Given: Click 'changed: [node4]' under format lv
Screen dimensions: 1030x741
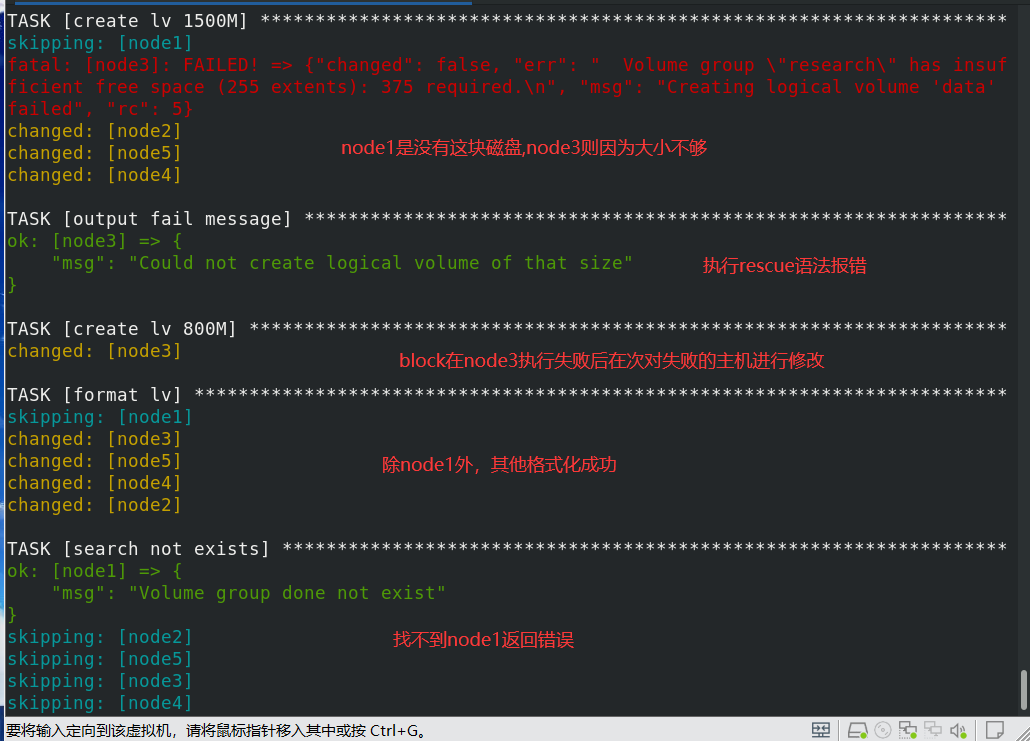Looking at the screenshot, I should pos(94,483).
